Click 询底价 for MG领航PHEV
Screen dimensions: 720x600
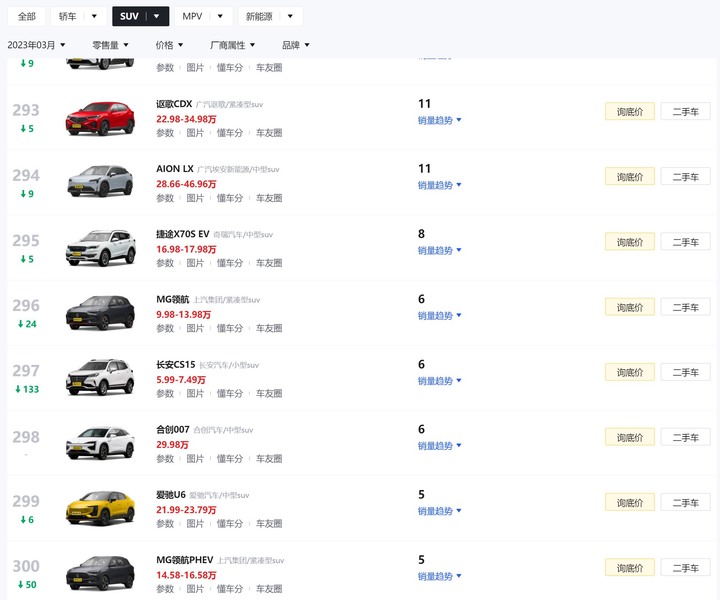(630, 568)
